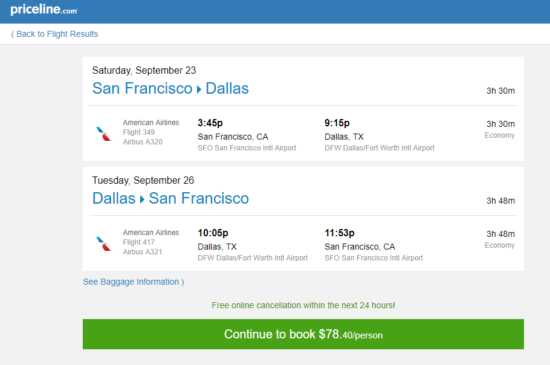Click the Tuesday, September 26 date label
The image size is (550, 365).
[143, 181]
